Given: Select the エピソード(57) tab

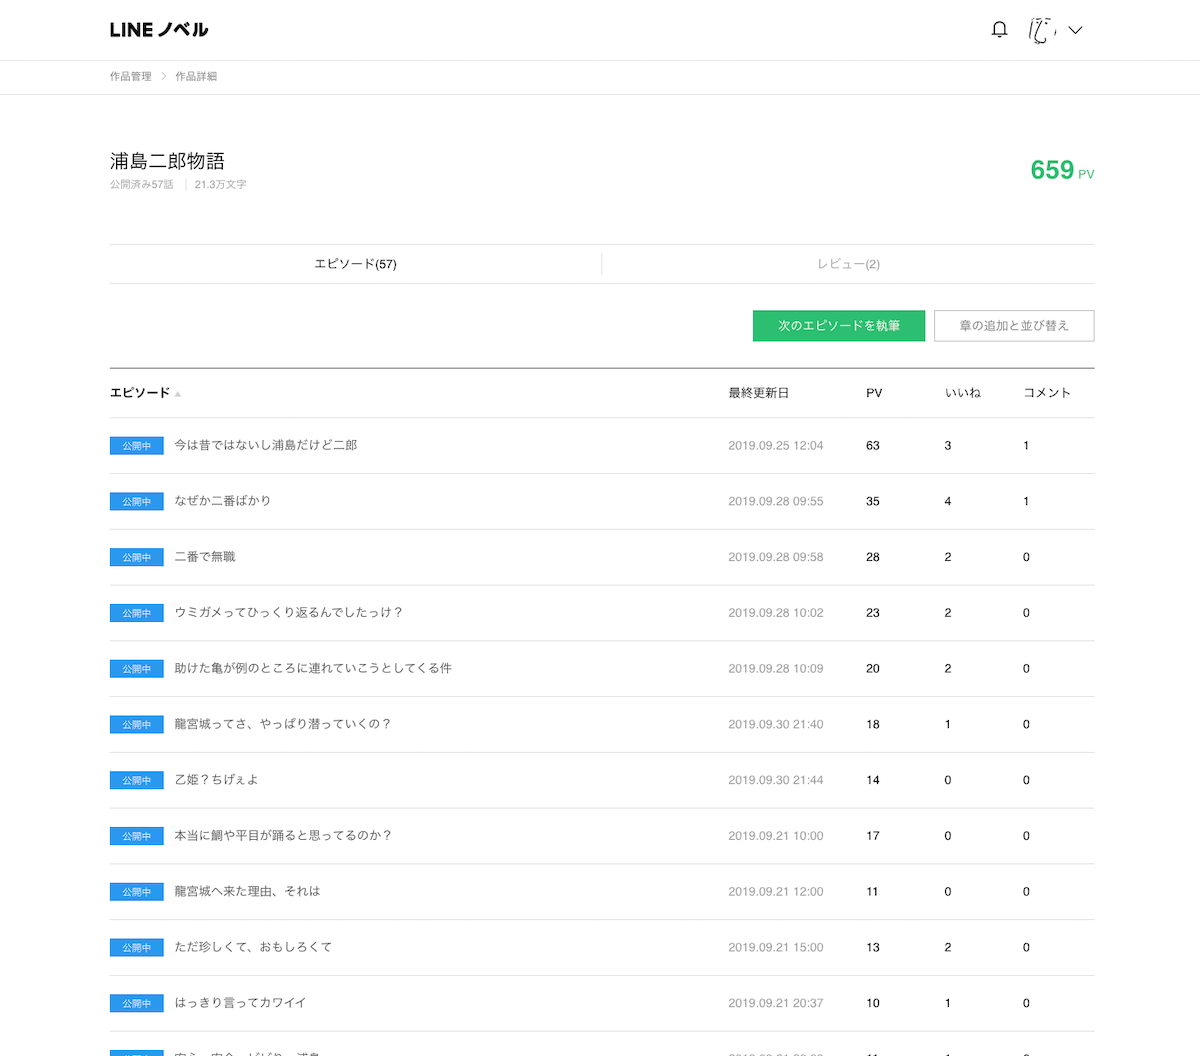Looking at the screenshot, I should point(355,264).
